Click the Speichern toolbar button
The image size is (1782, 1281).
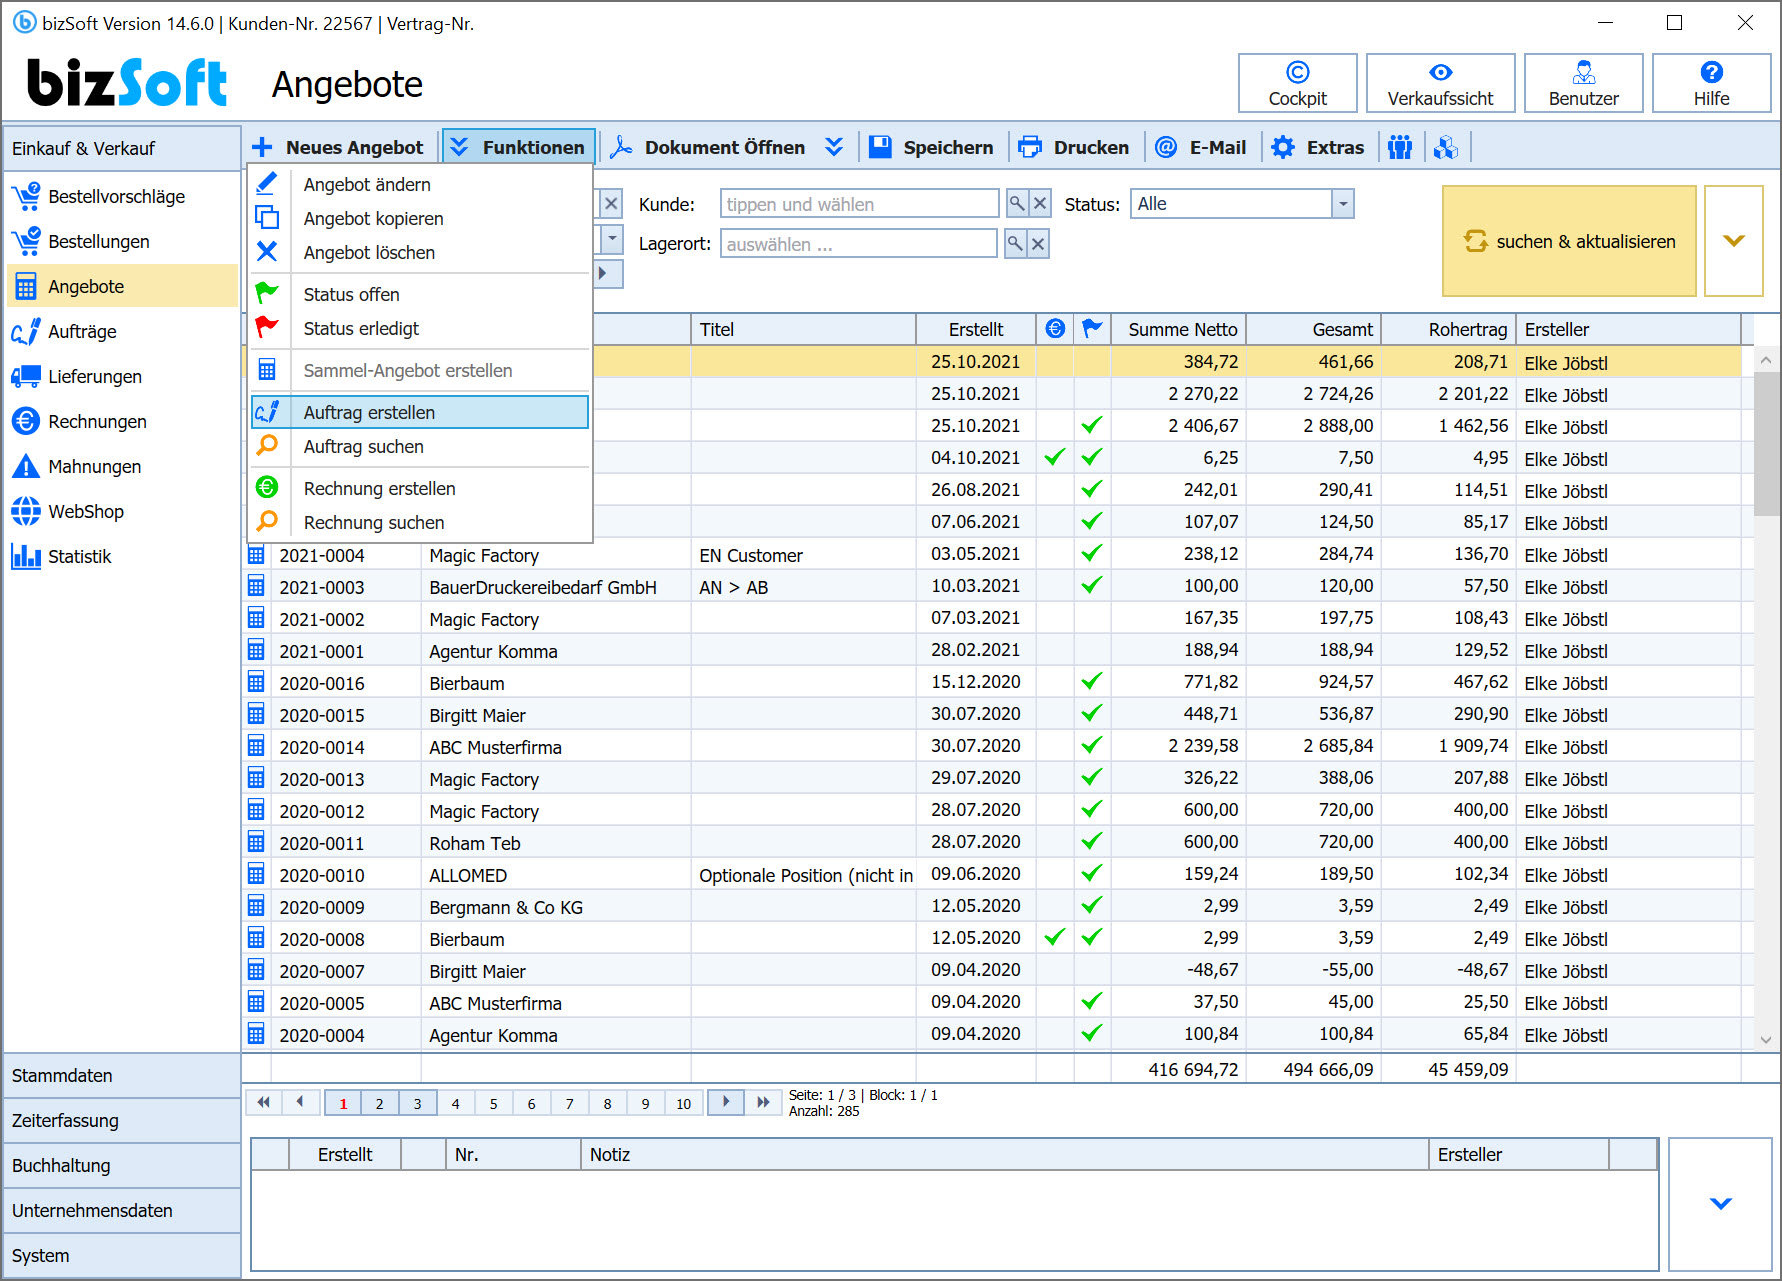click(x=931, y=147)
